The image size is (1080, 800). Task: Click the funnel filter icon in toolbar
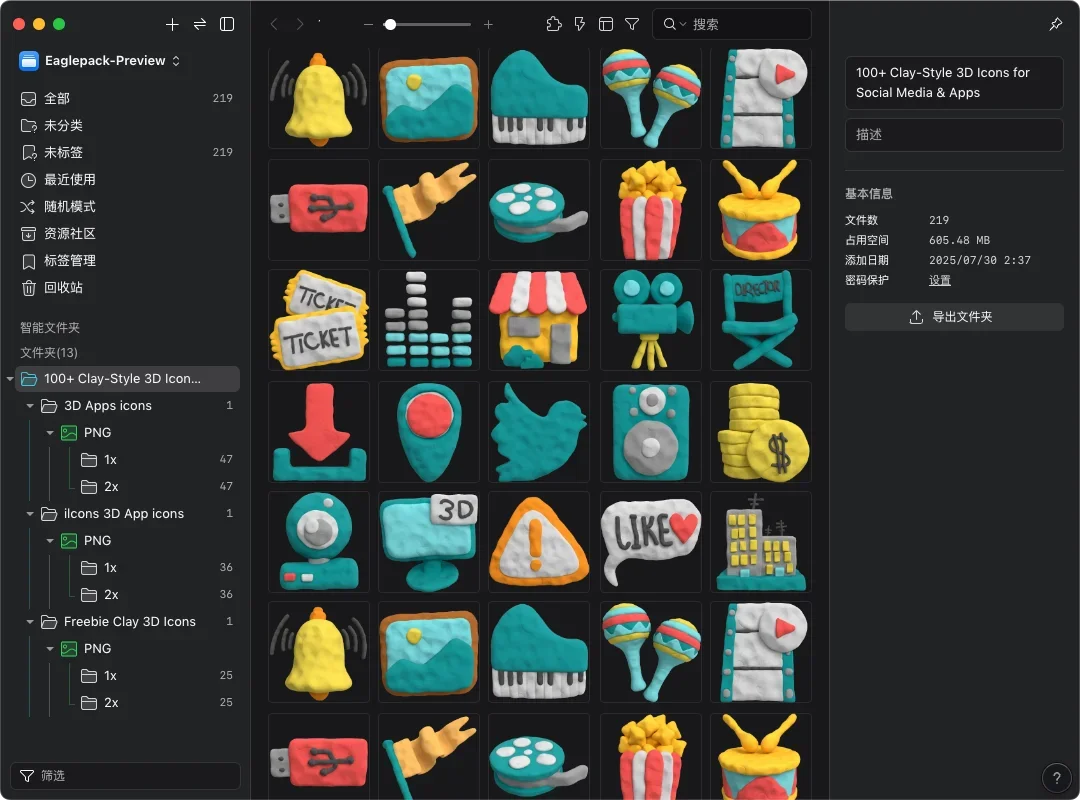(632, 24)
